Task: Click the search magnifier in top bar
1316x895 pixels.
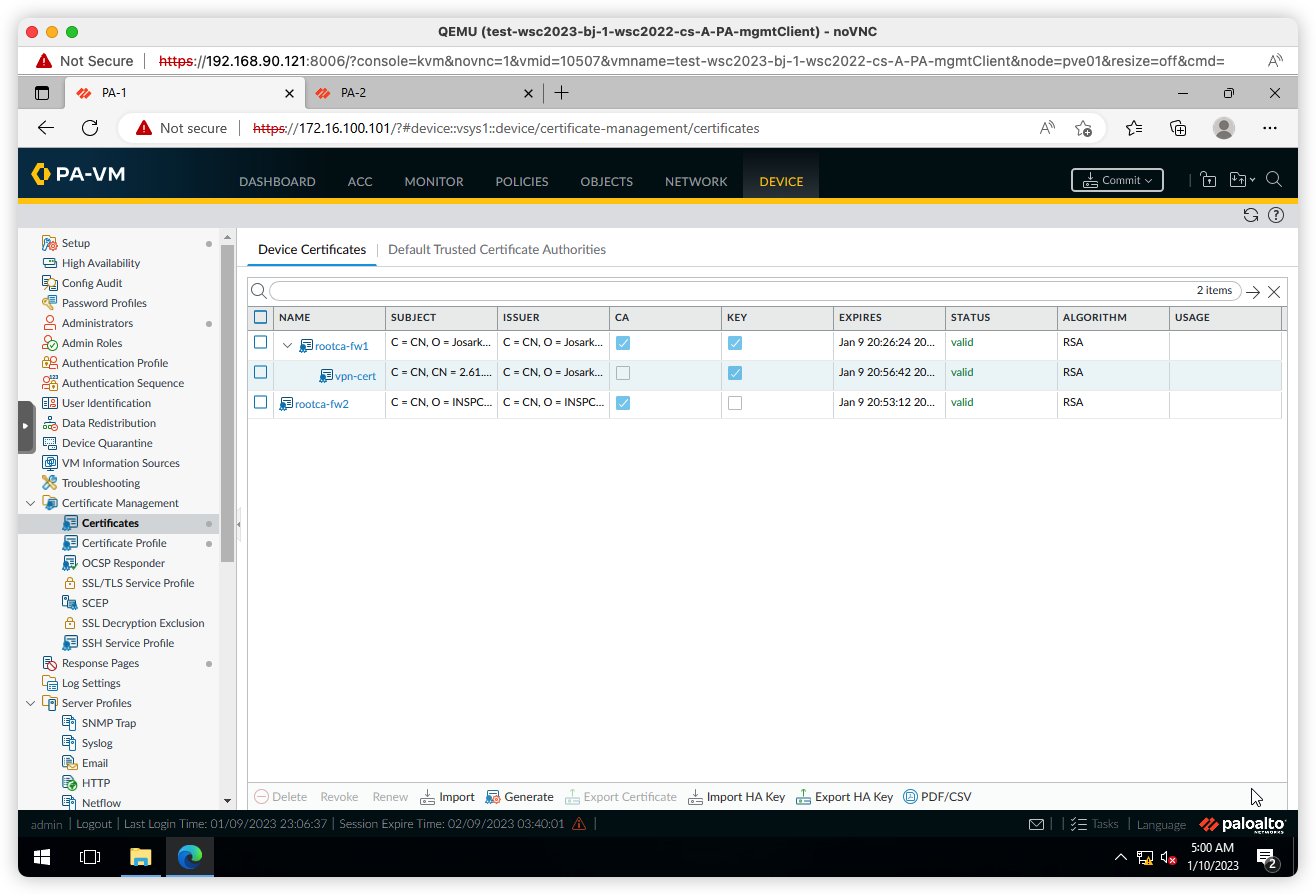Action: coord(1274,180)
